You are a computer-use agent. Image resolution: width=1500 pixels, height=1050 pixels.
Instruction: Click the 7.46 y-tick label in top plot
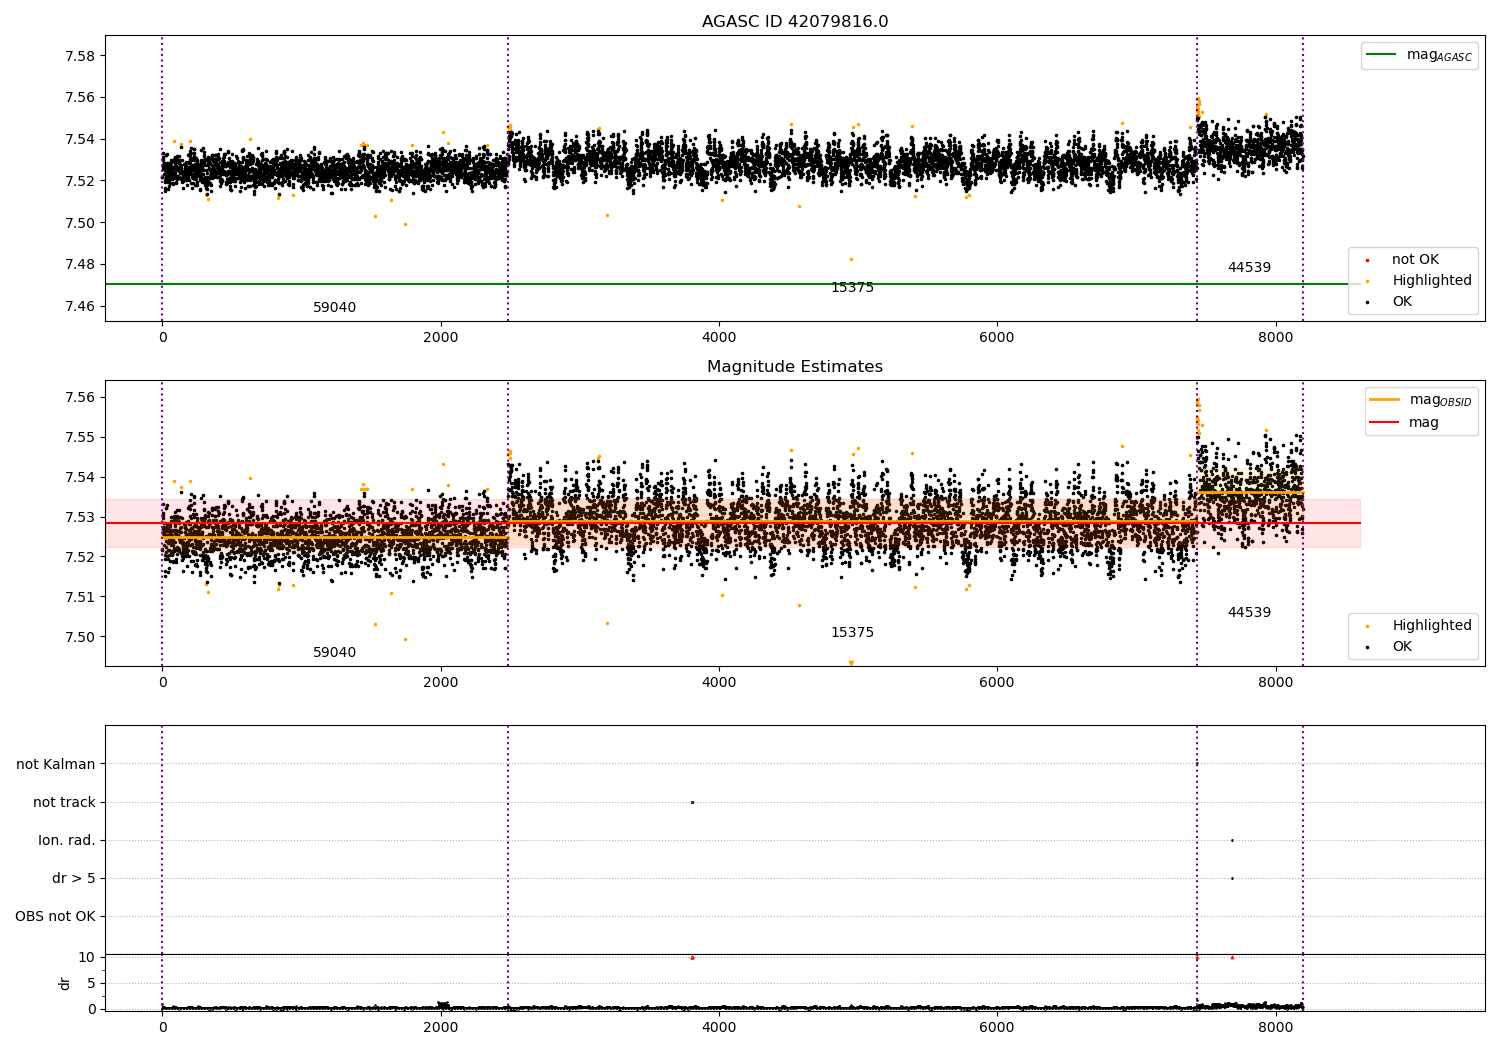(78, 306)
